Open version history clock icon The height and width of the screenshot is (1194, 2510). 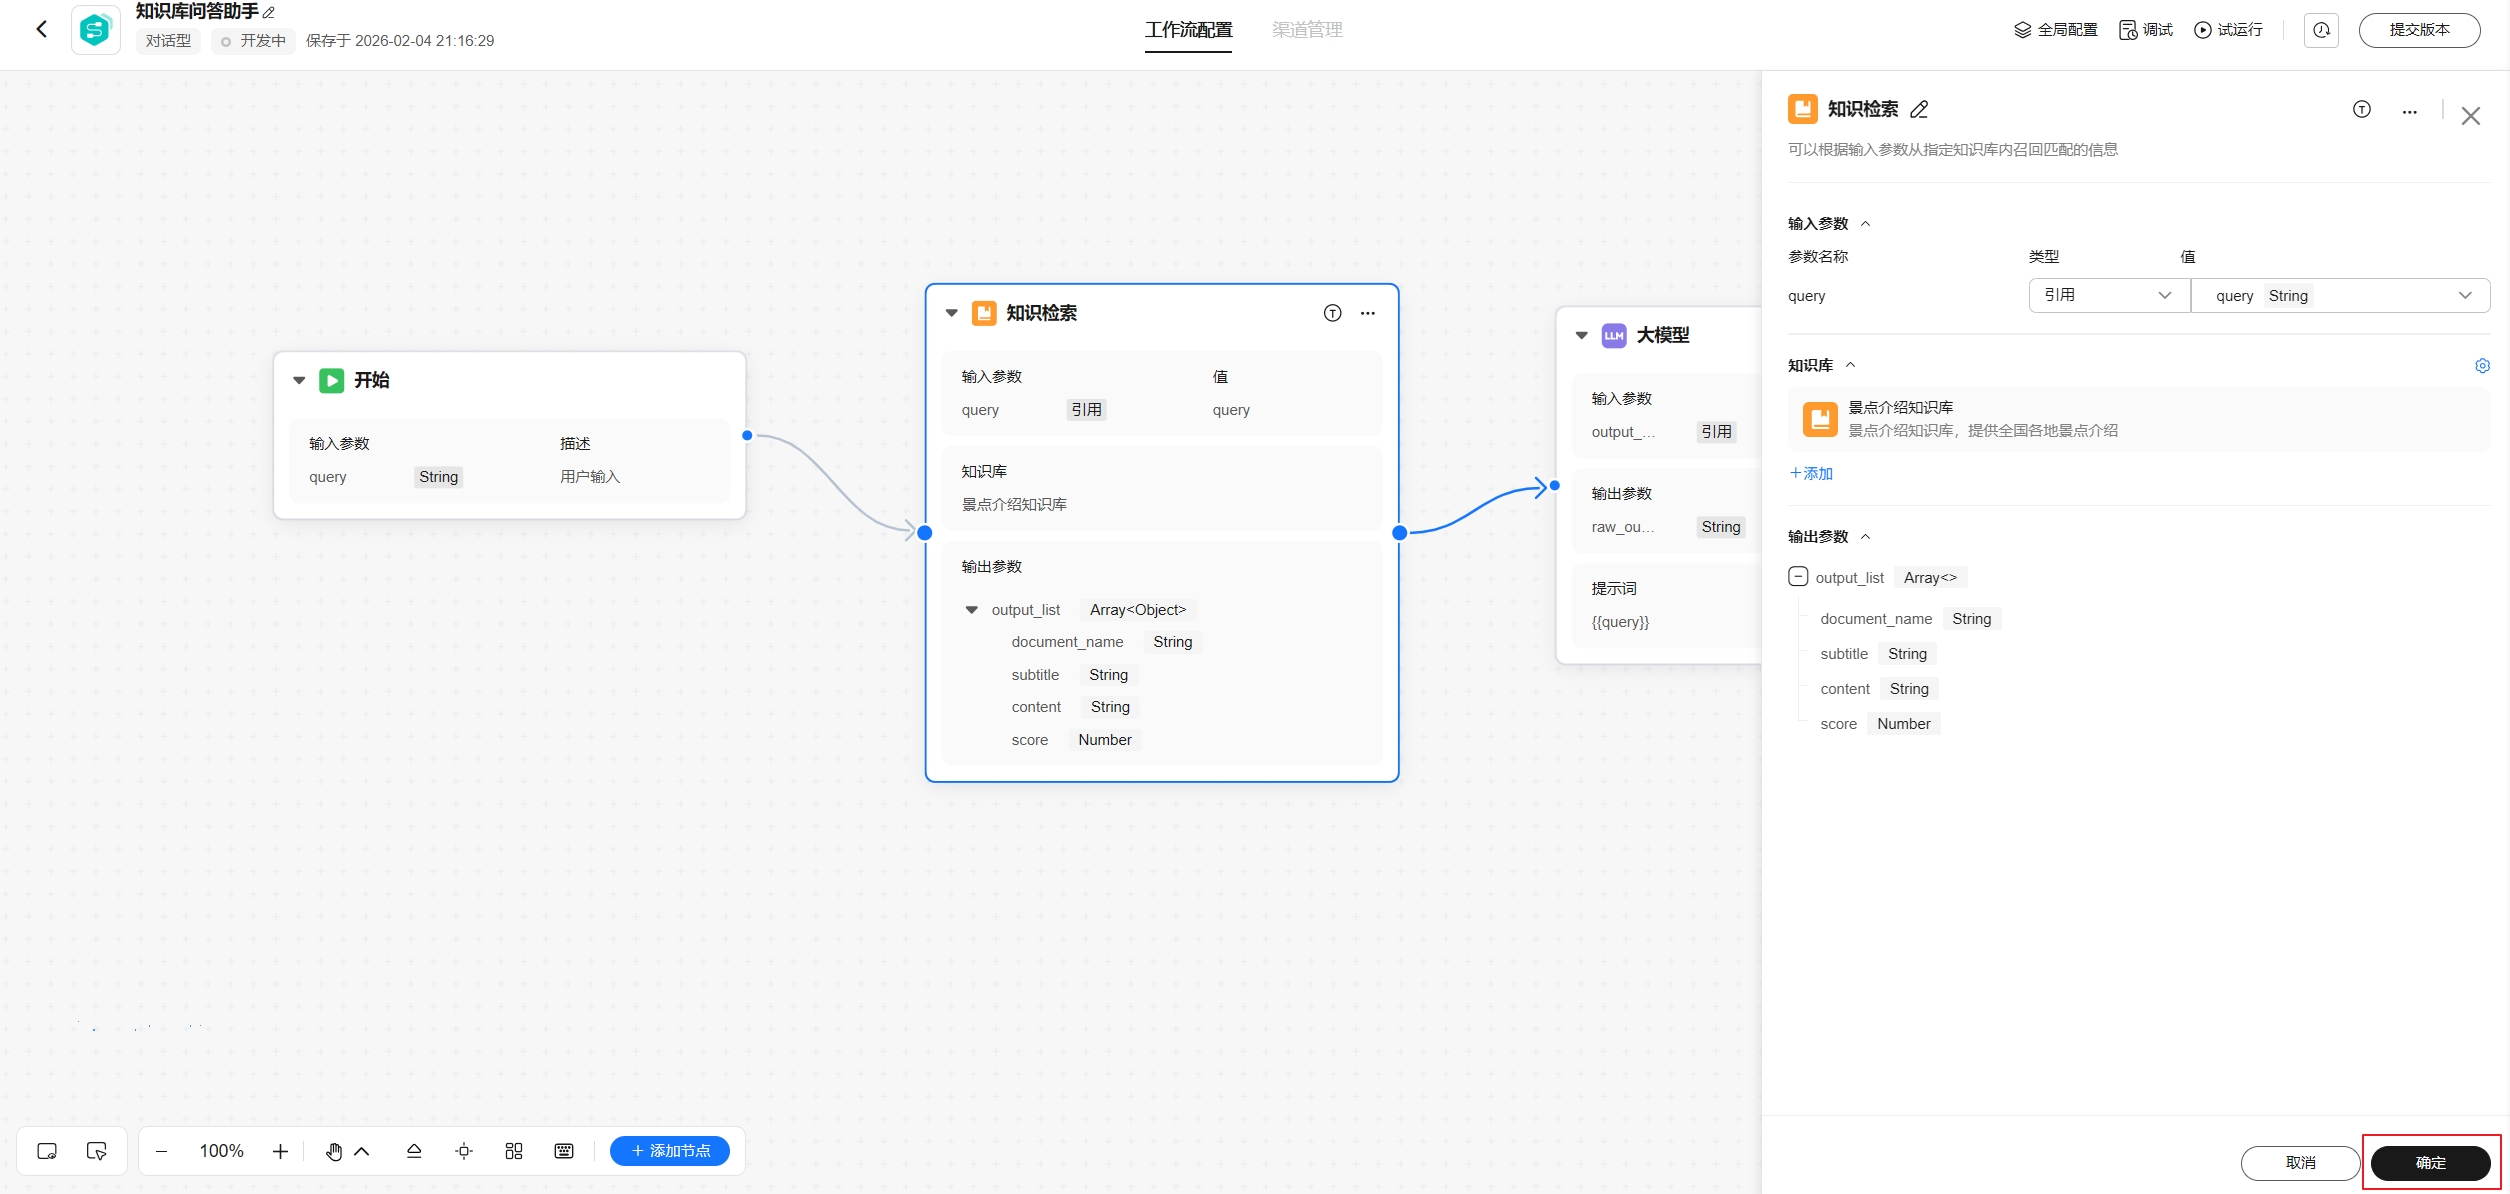point(2321,30)
